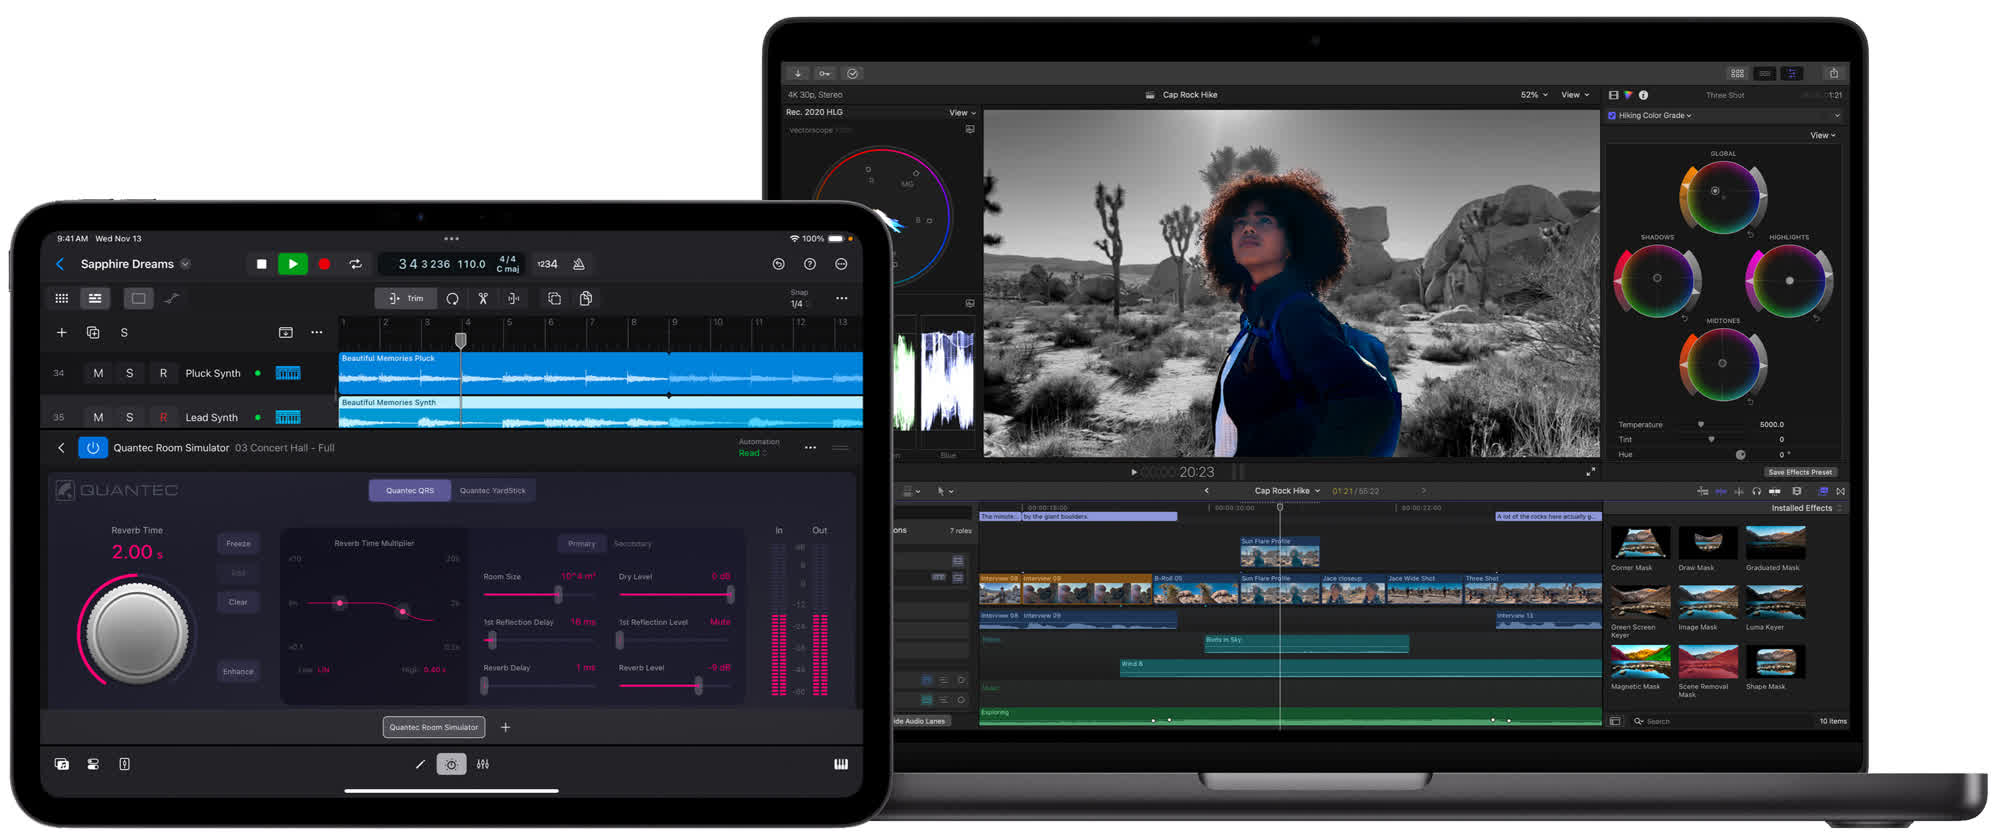The width and height of the screenshot is (2000, 839).
Task: Select the Primary tab in Quantec
Action: (582, 544)
